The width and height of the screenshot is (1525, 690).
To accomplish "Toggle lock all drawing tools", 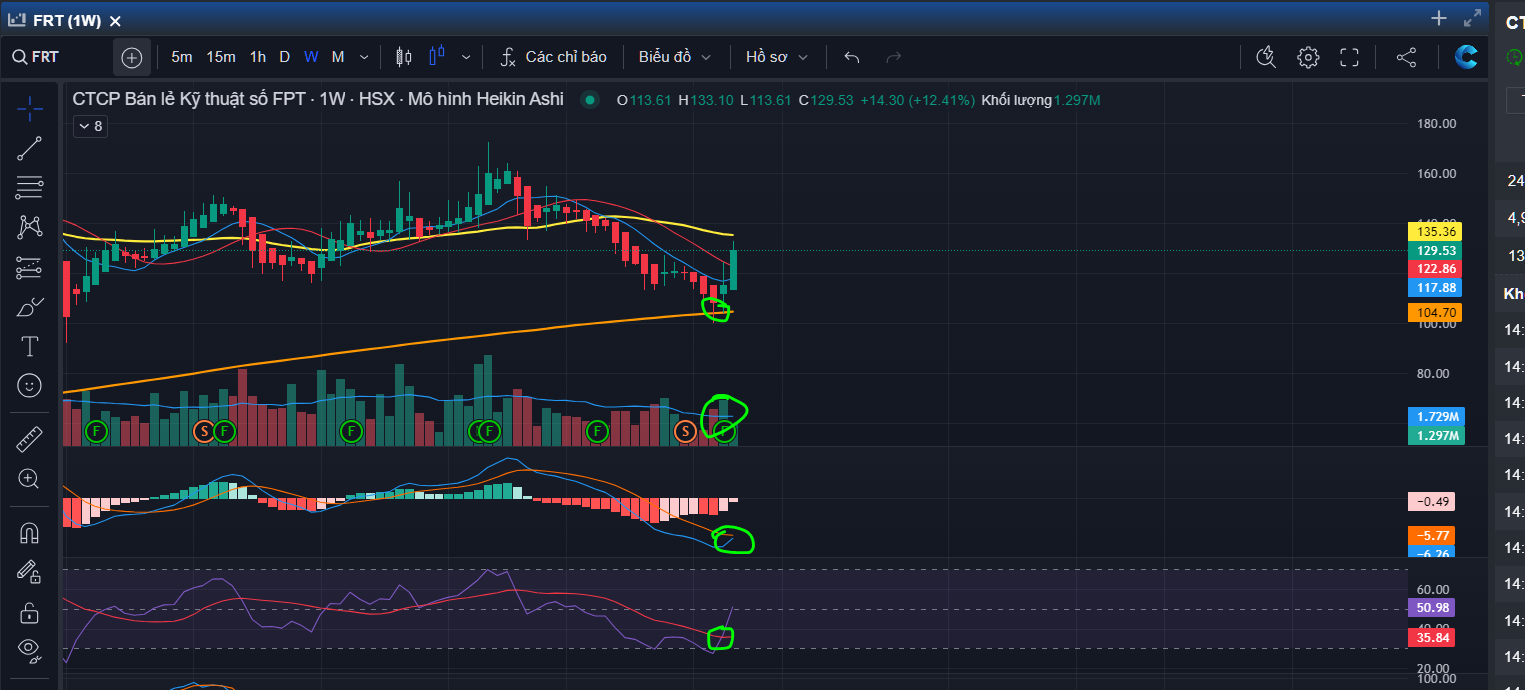I will (30, 612).
